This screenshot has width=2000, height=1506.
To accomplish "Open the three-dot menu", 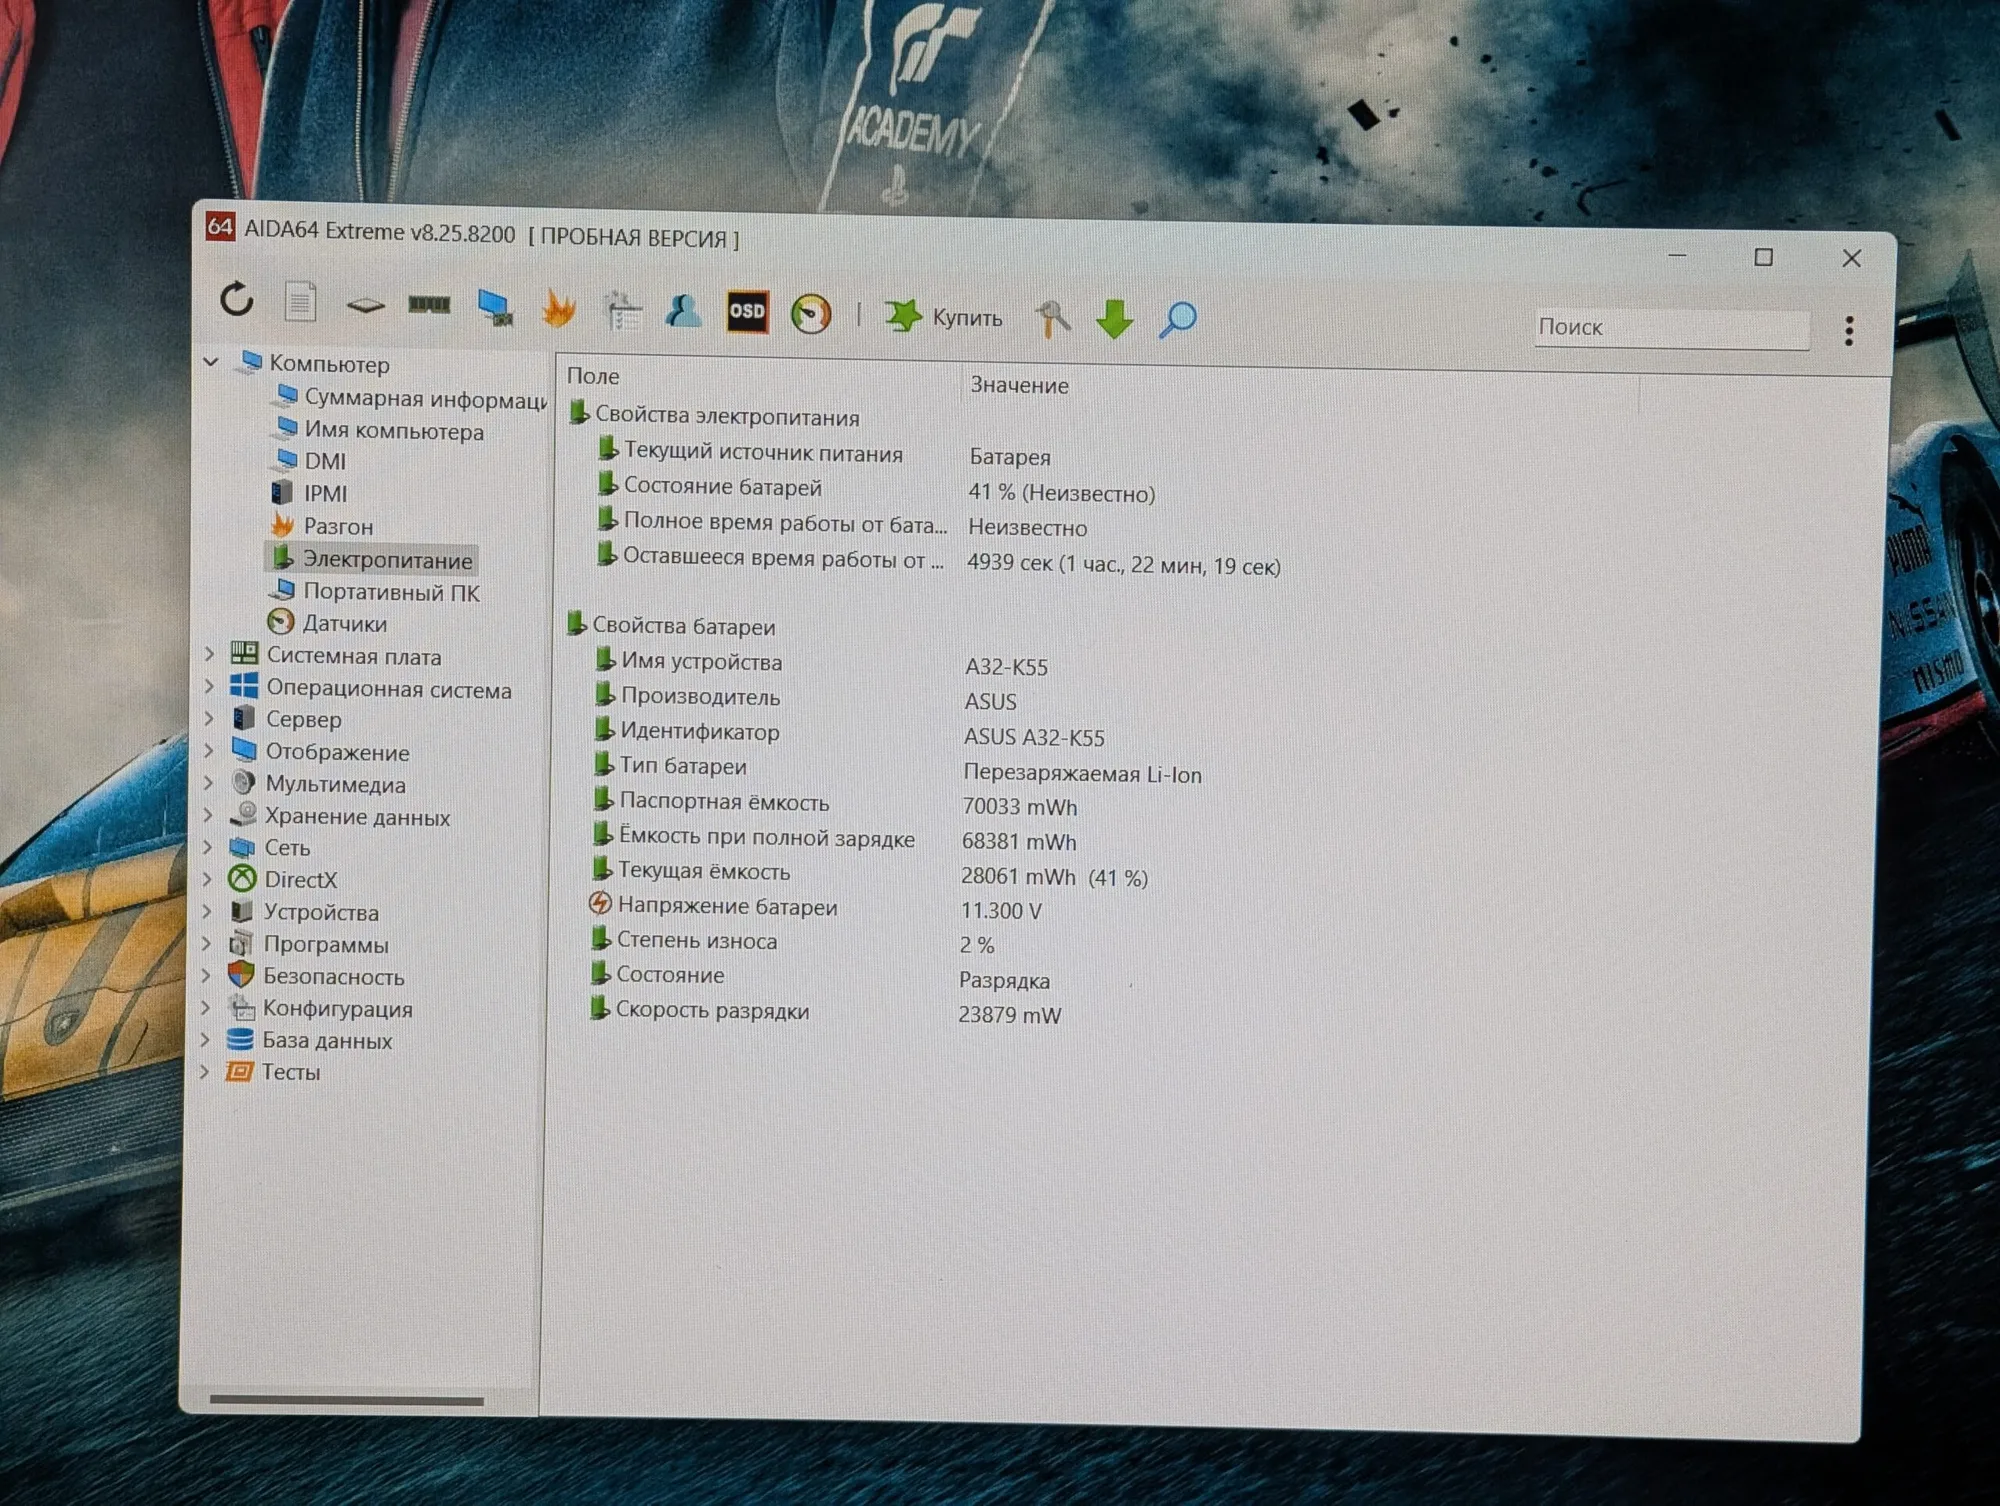I will point(1849,330).
